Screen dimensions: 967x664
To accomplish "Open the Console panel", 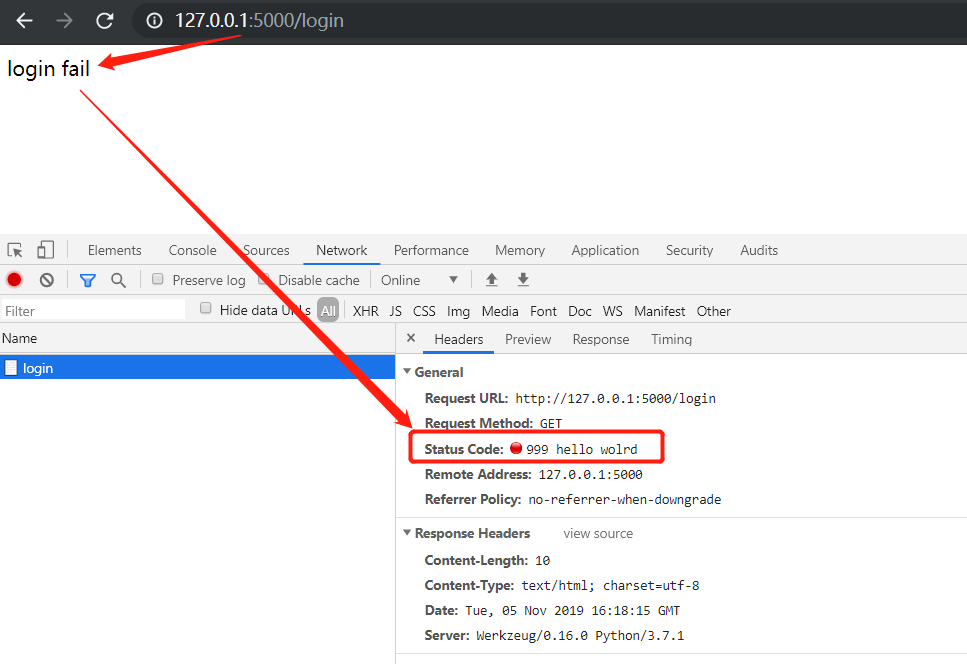I will [x=192, y=250].
